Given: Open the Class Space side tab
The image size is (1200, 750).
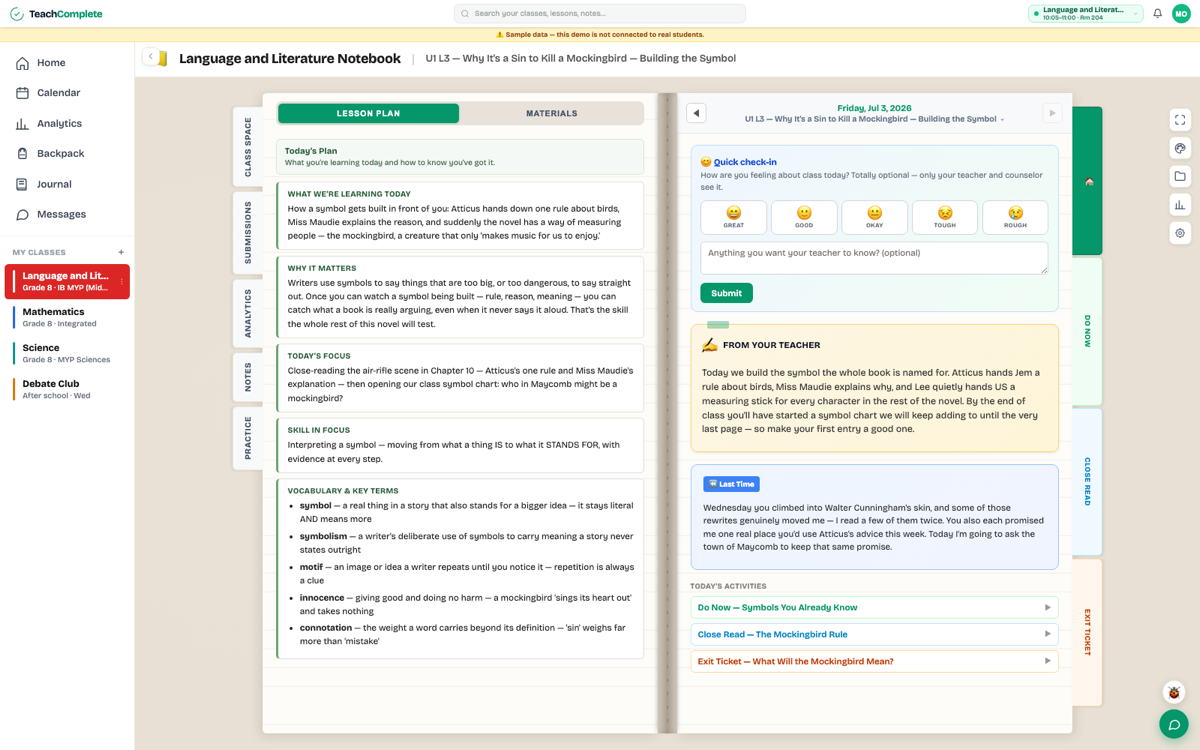Looking at the screenshot, I should pyautogui.click(x=248, y=146).
